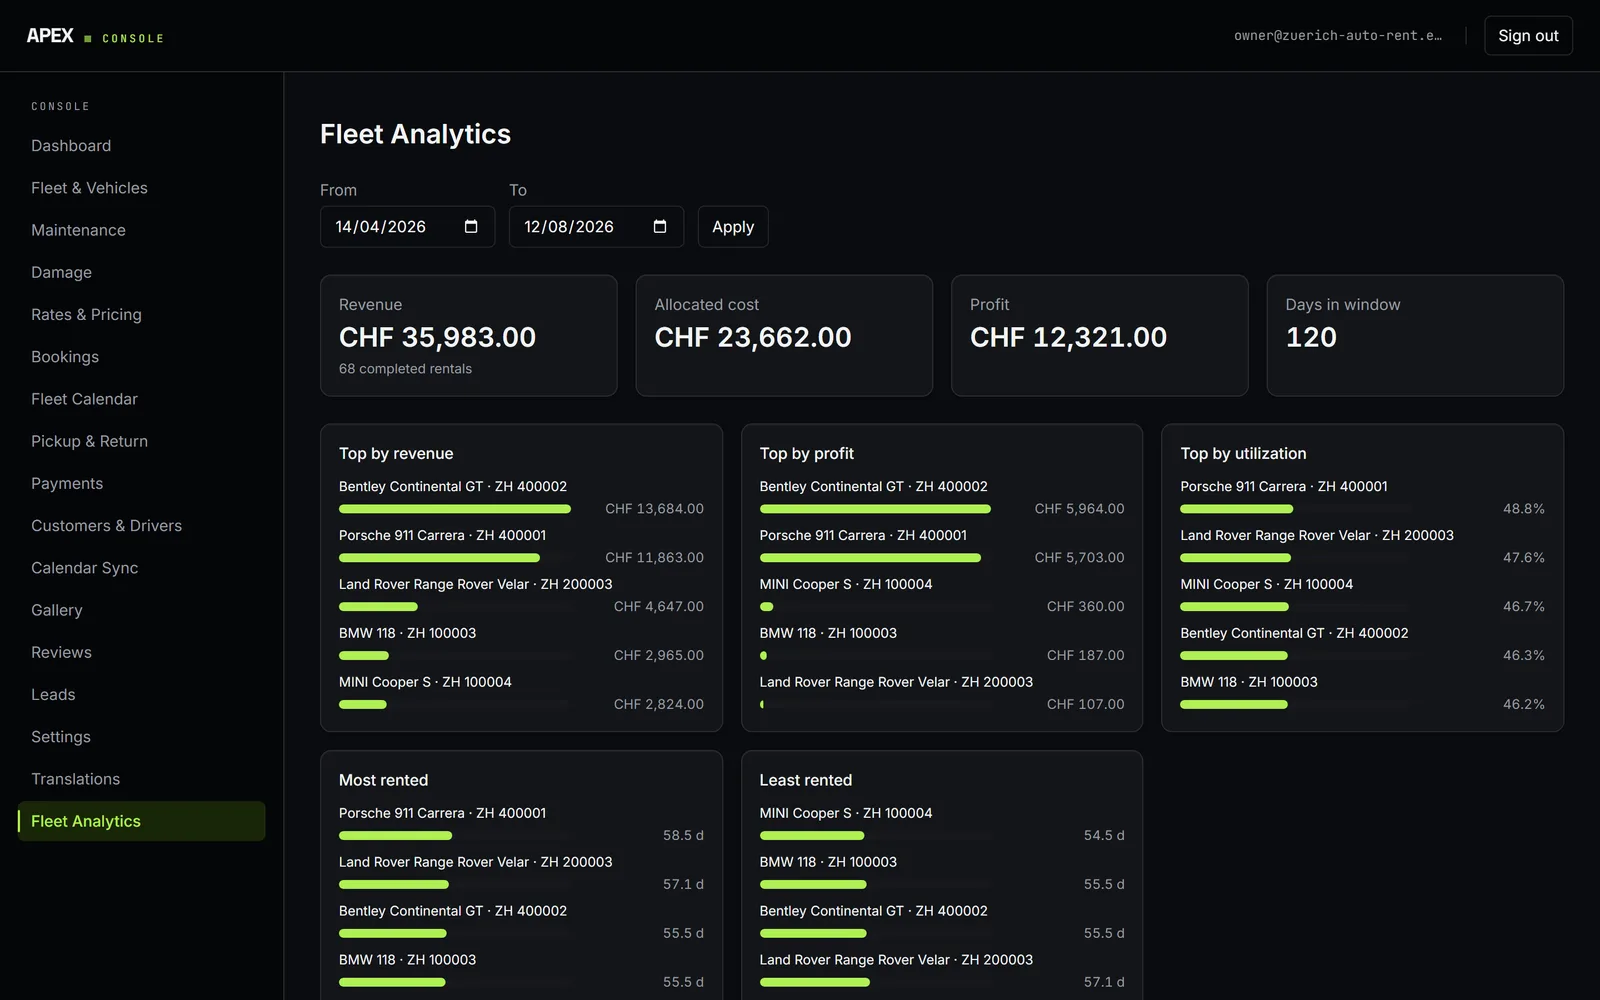Viewport: 1600px width, 1000px height.
Task: Select the active Fleet Analytics item
Action: pos(142,821)
